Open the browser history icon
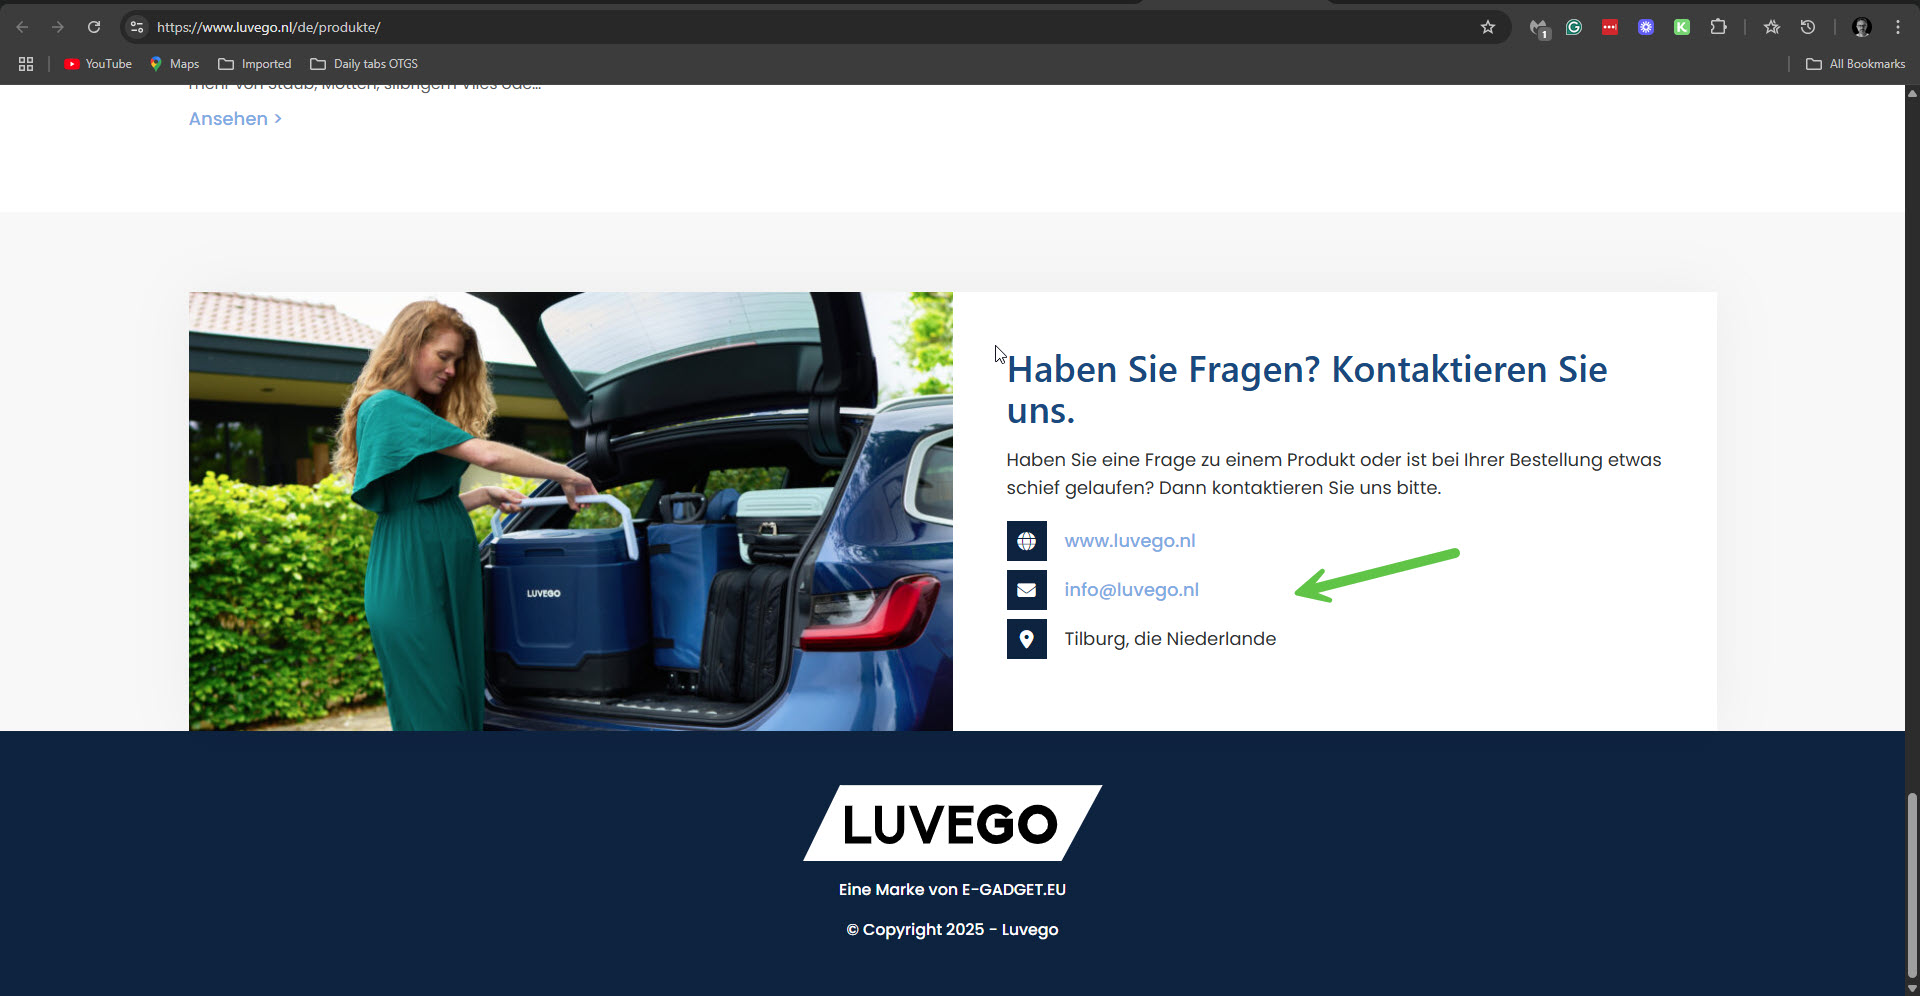 [x=1808, y=27]
